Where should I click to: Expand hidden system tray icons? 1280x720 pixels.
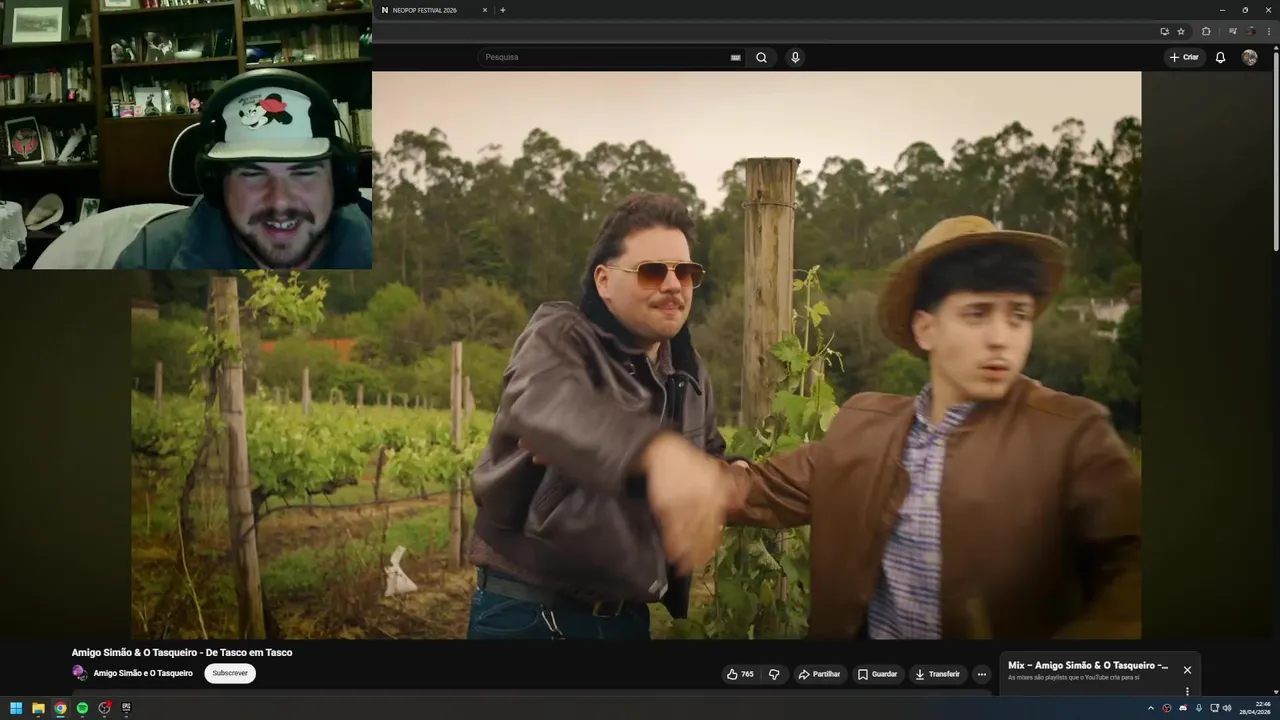point(1150,708)
